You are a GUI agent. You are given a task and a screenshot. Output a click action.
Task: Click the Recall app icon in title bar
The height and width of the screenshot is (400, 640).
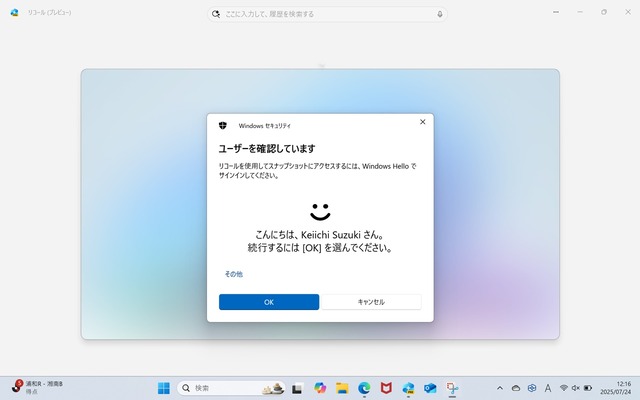point(15,12)
